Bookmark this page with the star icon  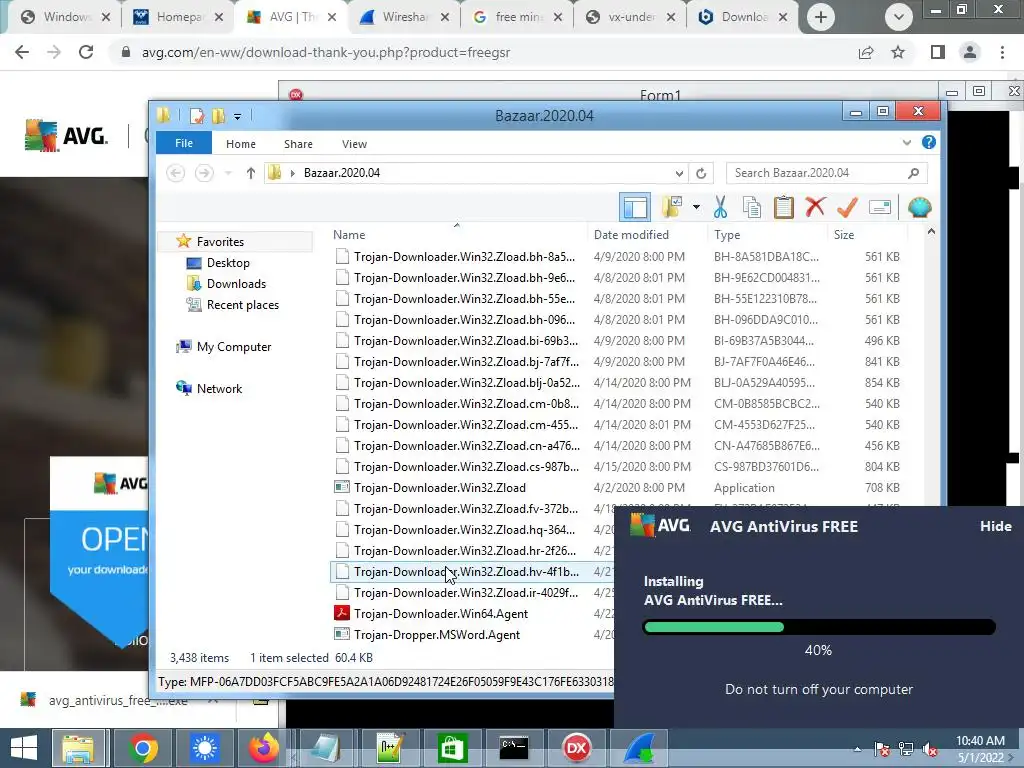[898, 52]
